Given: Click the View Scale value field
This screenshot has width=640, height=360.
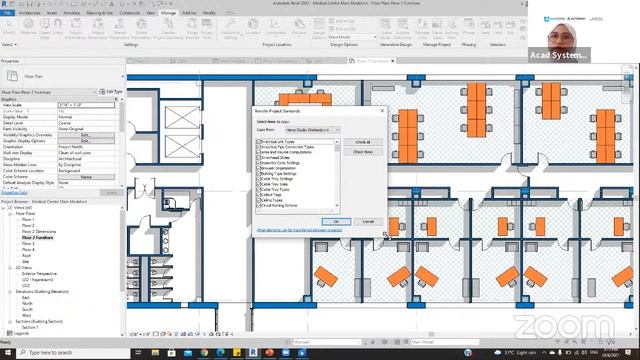Looking at the screenshot, I should [86, 105].
